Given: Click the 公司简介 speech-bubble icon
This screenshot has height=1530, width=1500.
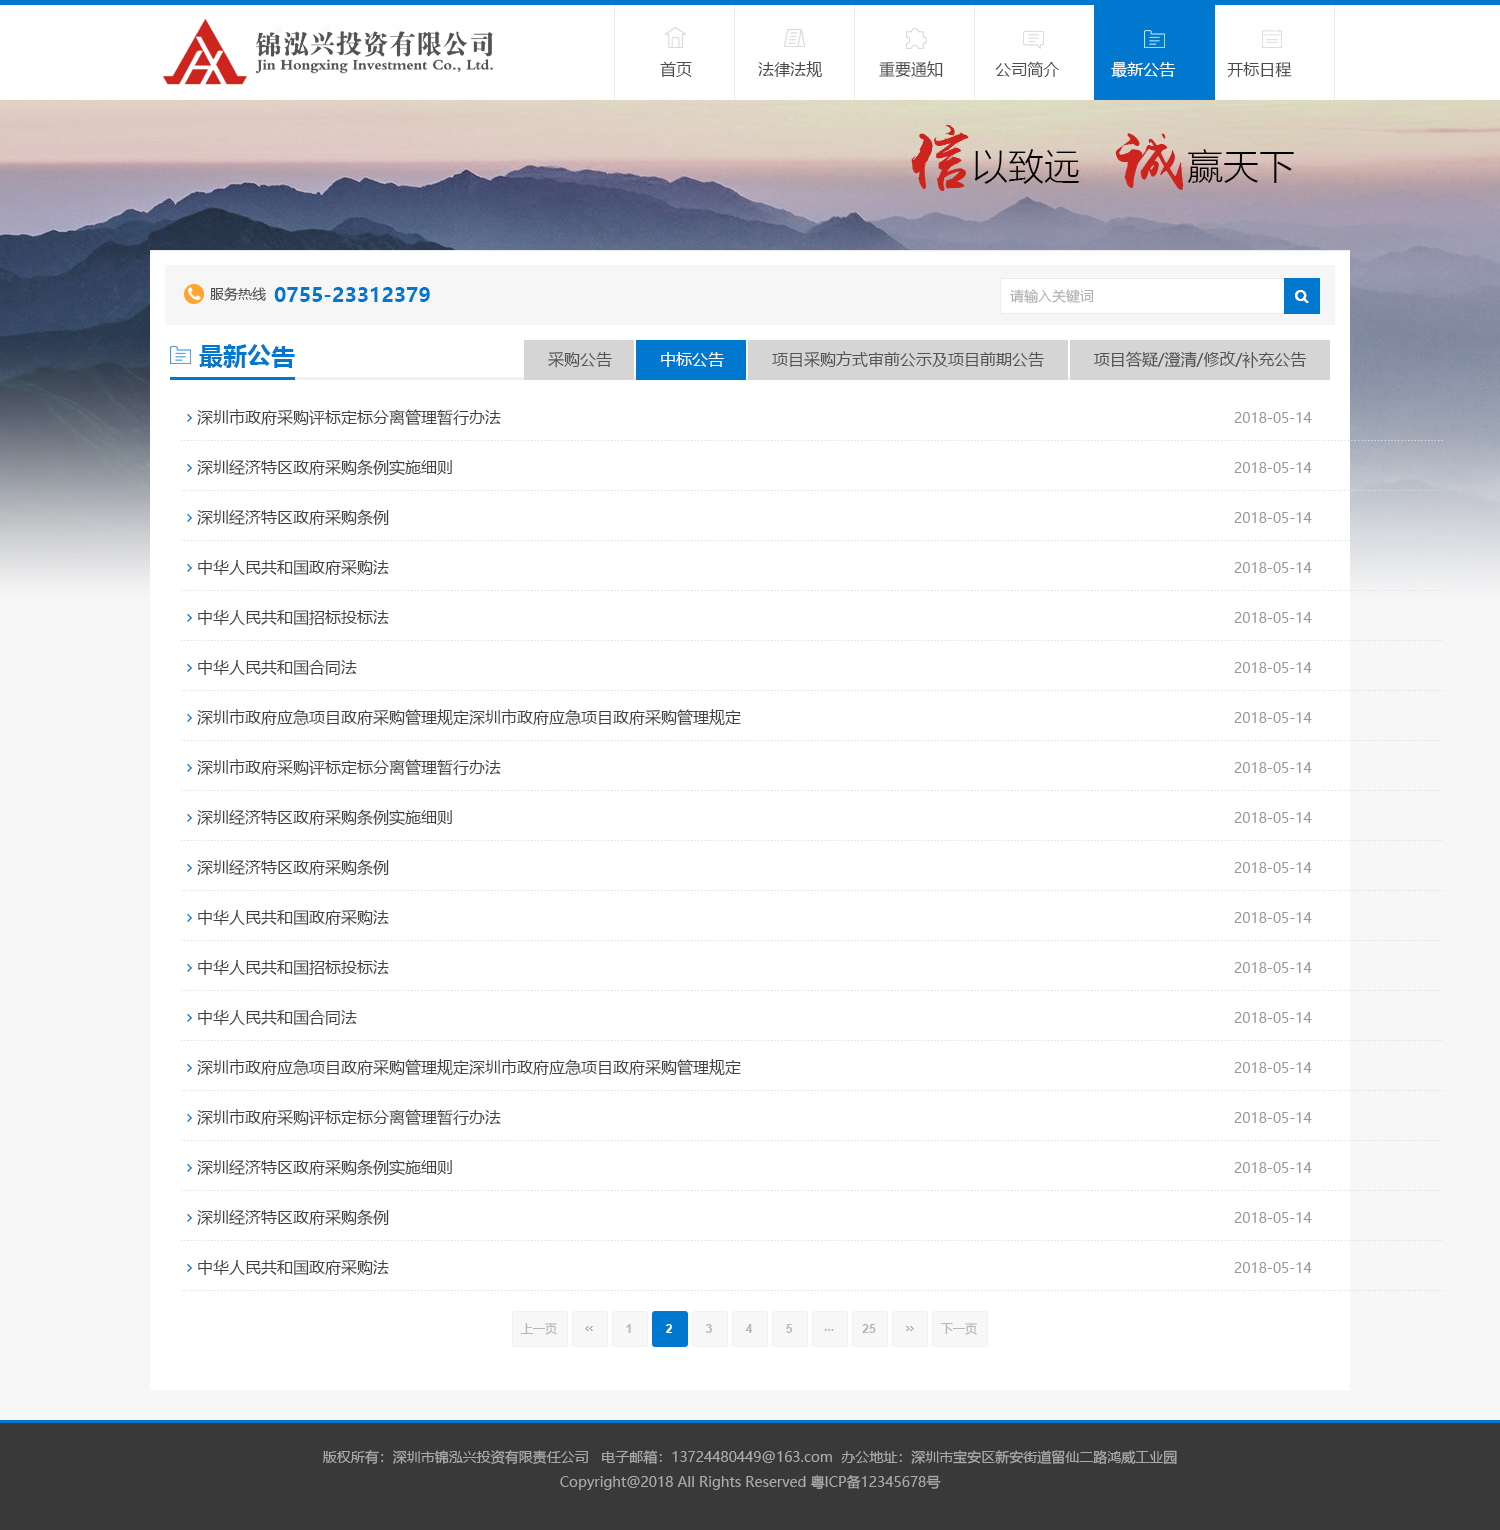Looking at the screenshot, I should [1033, 38].
